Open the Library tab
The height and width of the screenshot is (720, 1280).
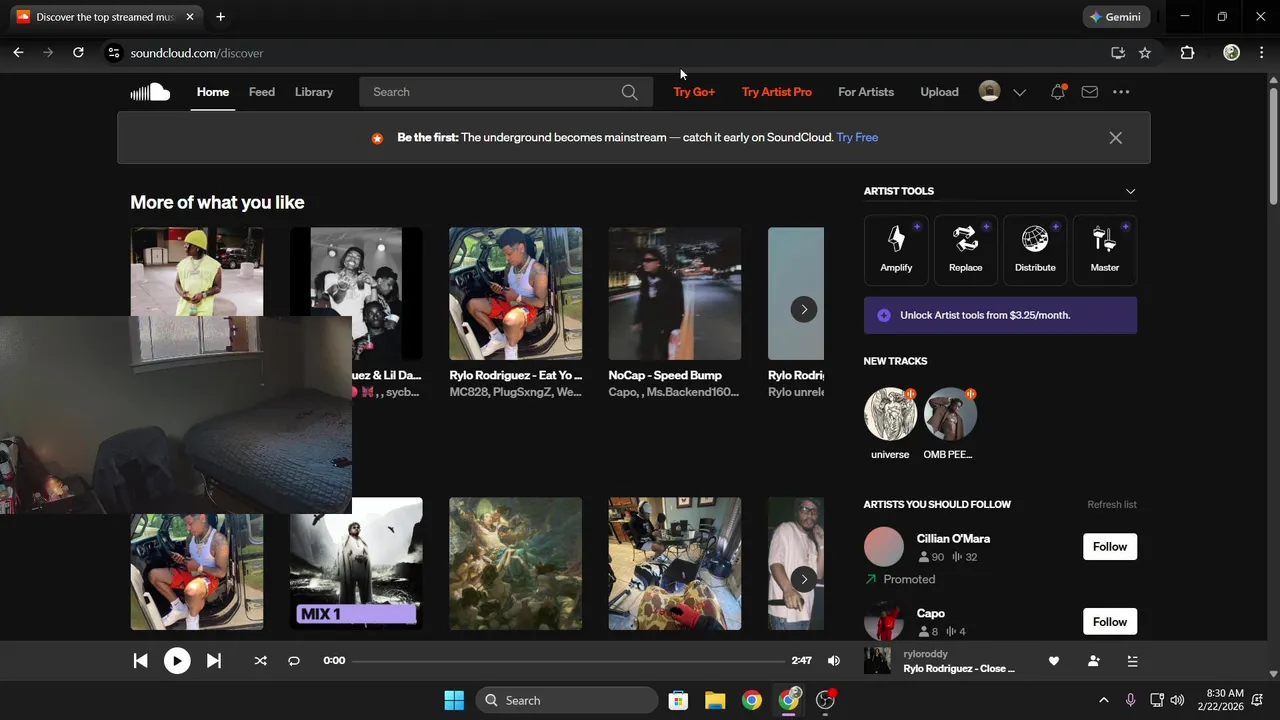click(x=314, y=92)
